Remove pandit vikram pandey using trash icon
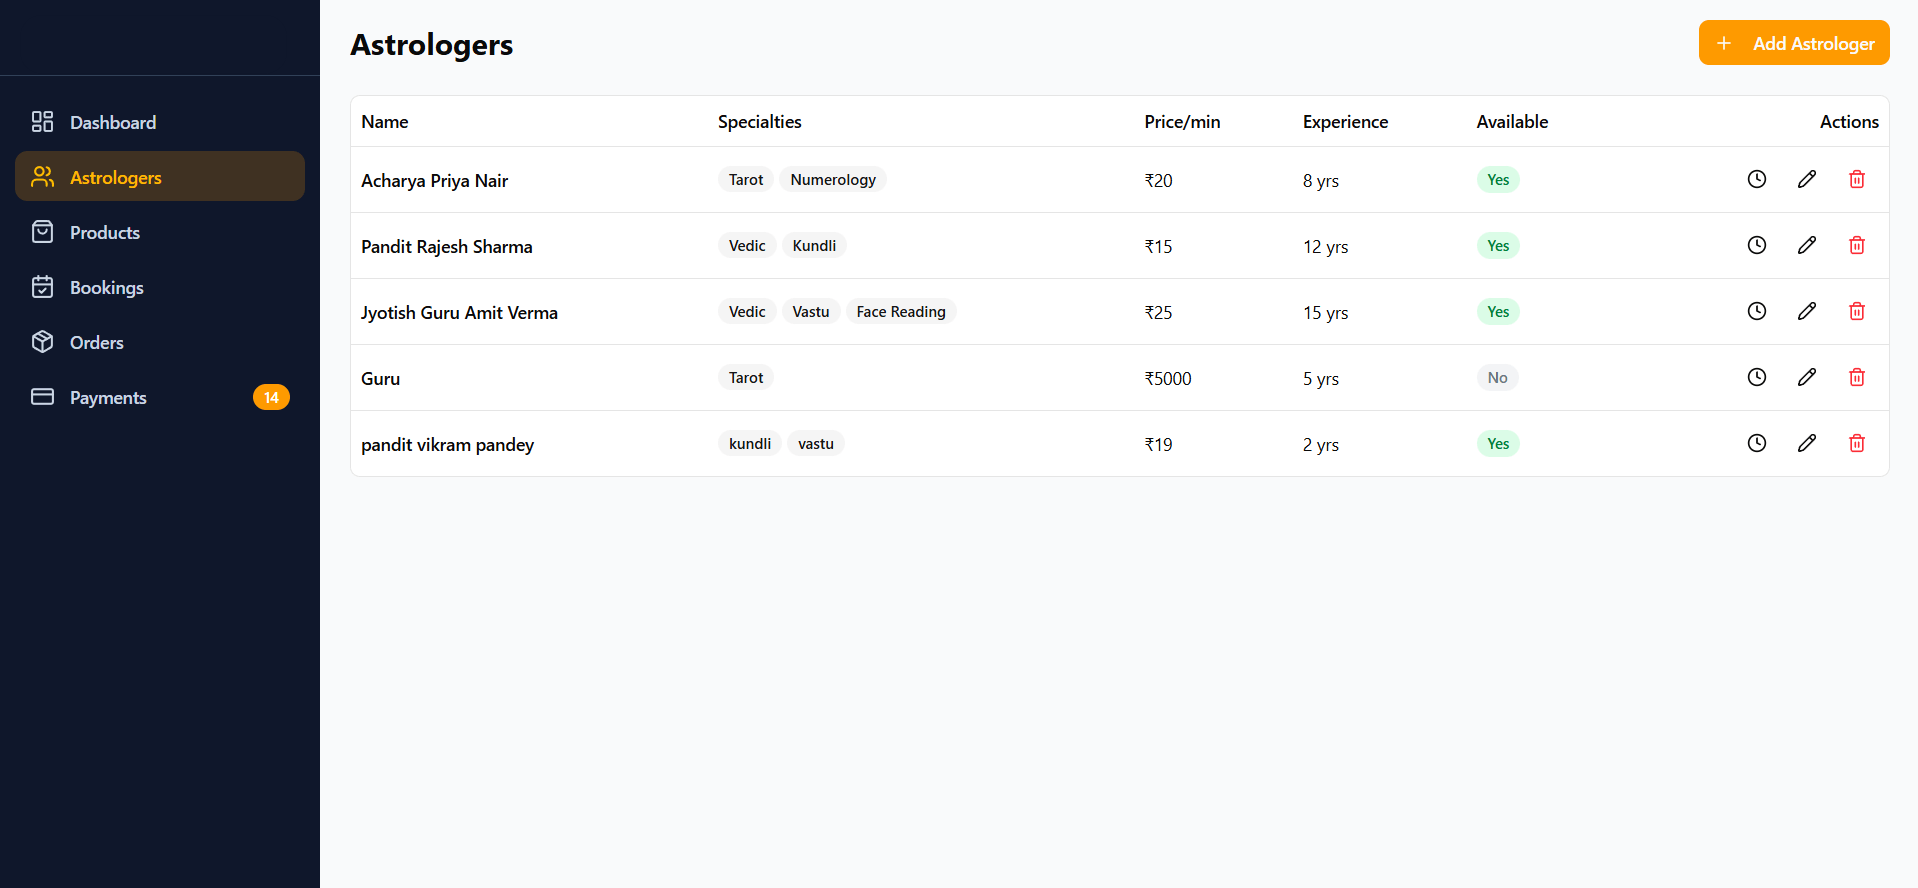 (x=1856, y=443)
